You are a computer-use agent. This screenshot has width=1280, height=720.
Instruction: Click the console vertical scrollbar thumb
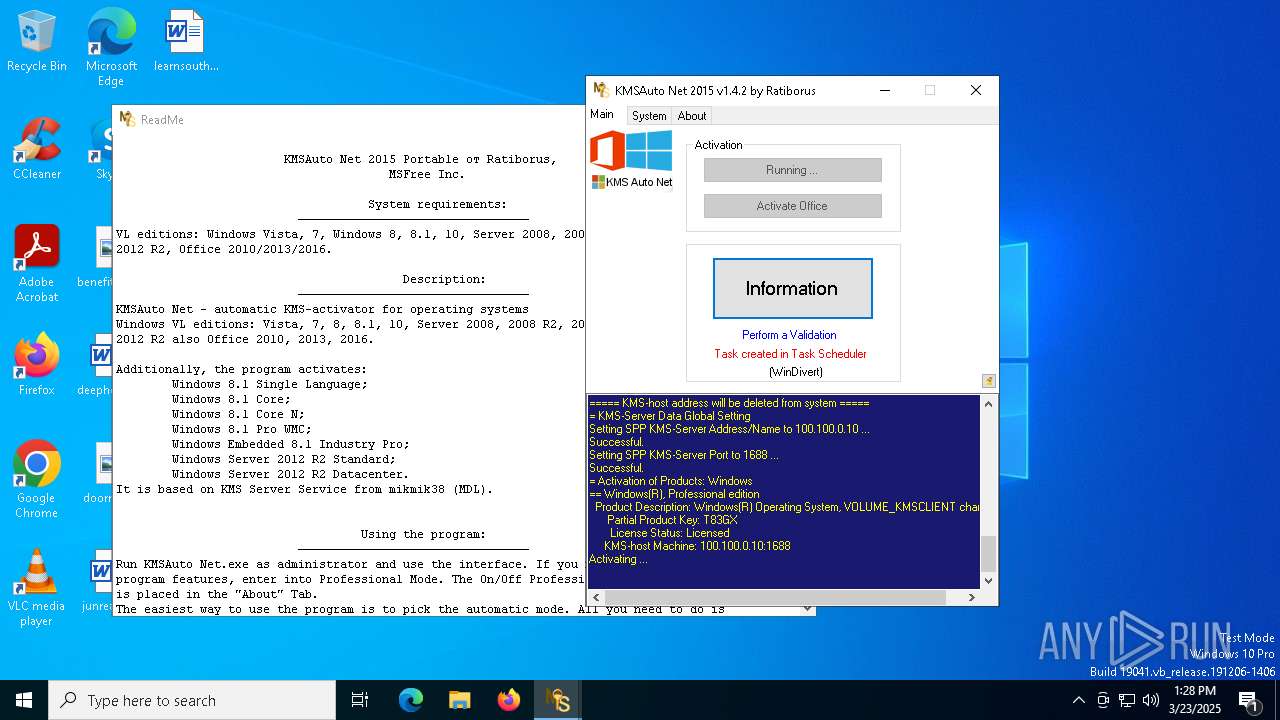[x=988, y=553]
